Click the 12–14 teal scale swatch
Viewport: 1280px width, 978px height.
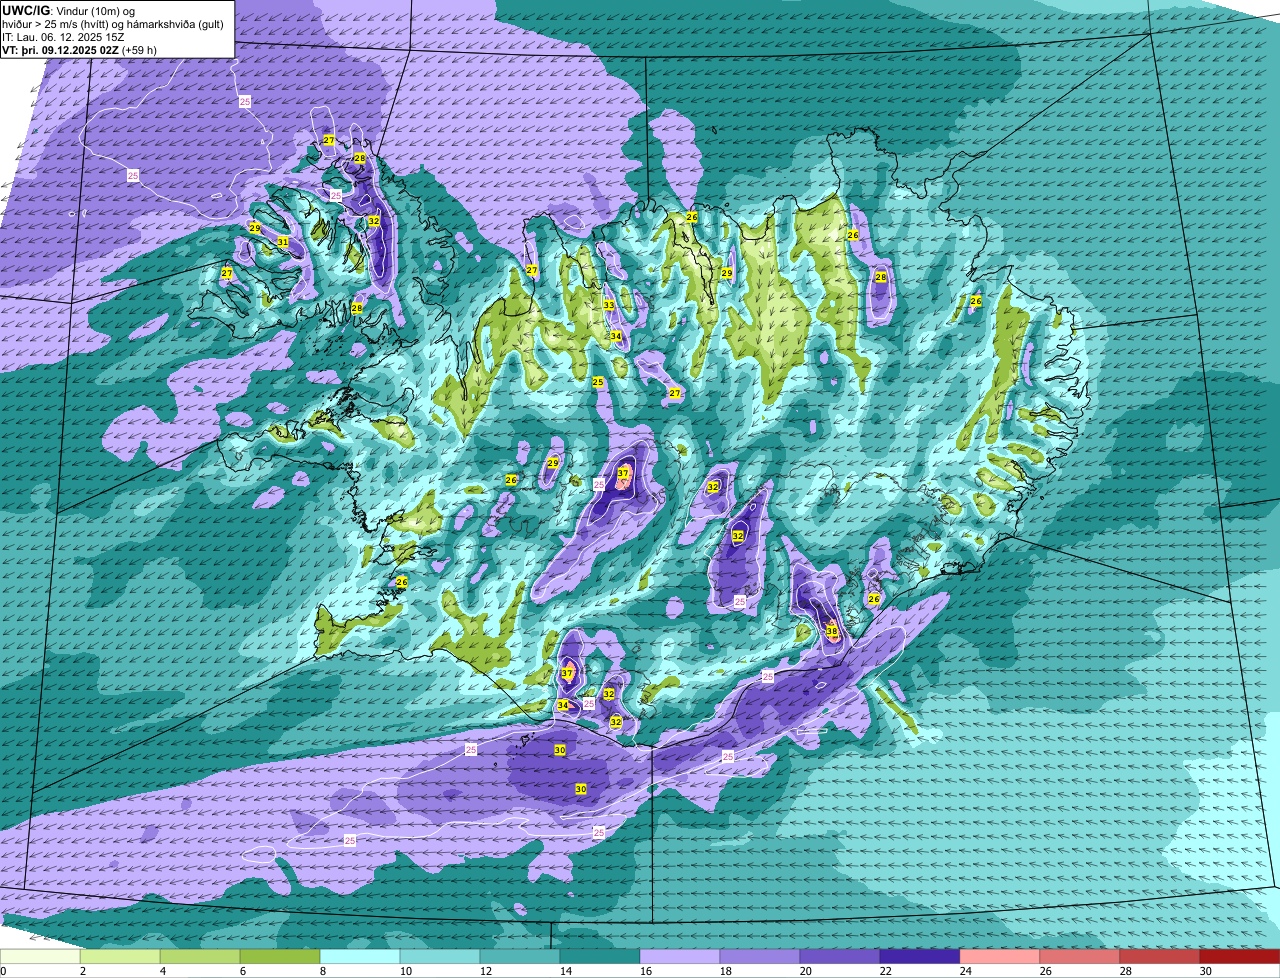coord(520,956)
